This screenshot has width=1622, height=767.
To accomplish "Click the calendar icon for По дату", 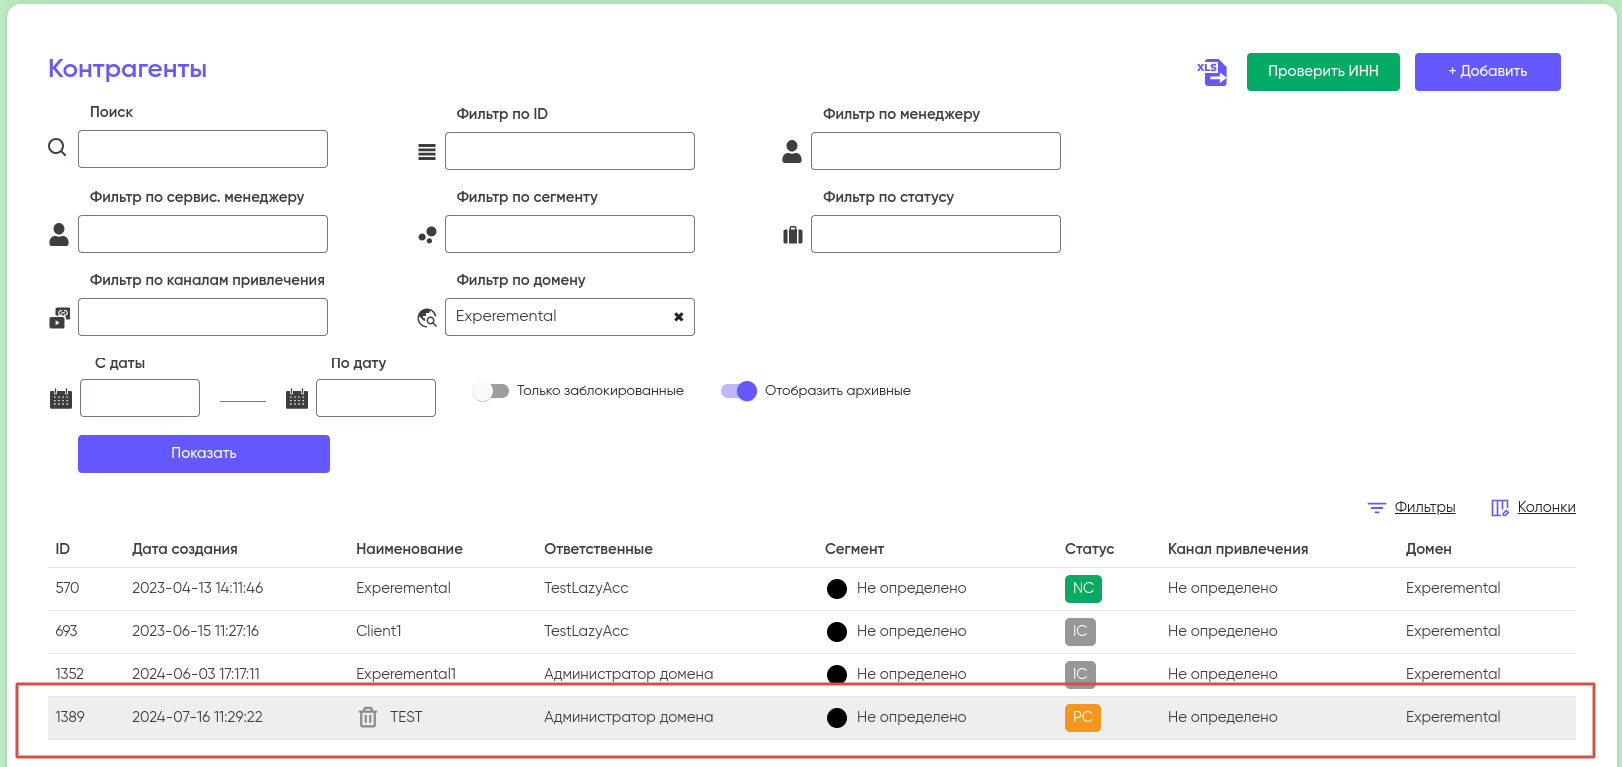I will pyautogui.click(x=297, y=398).
